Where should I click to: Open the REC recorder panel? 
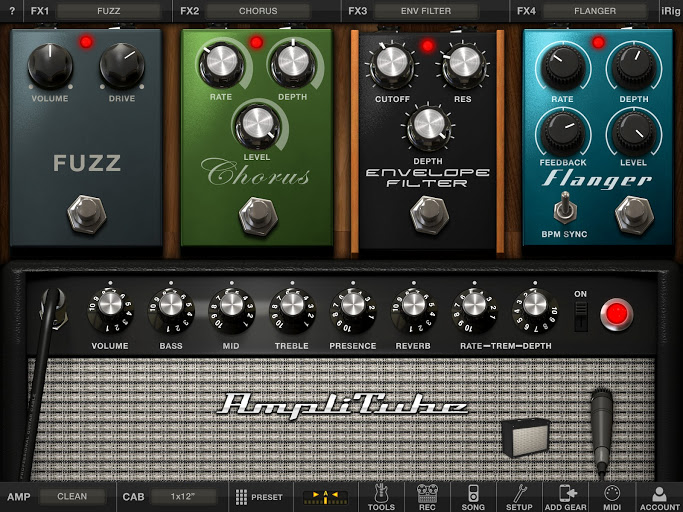pyautogui.click(x=429, y=496)
